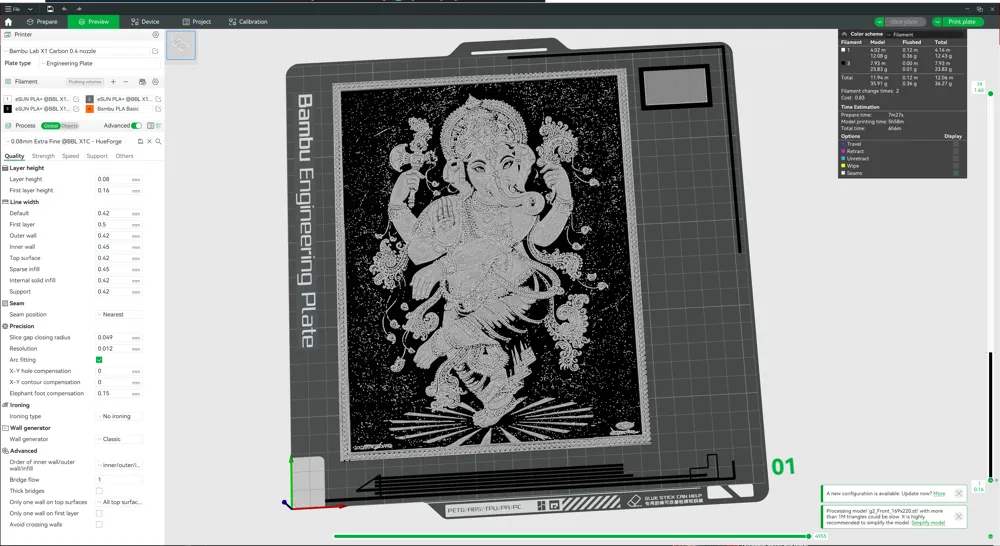
Task: Select the orange filament 4 color swatch
Action: pyautogui.click(x=89, y=109)
